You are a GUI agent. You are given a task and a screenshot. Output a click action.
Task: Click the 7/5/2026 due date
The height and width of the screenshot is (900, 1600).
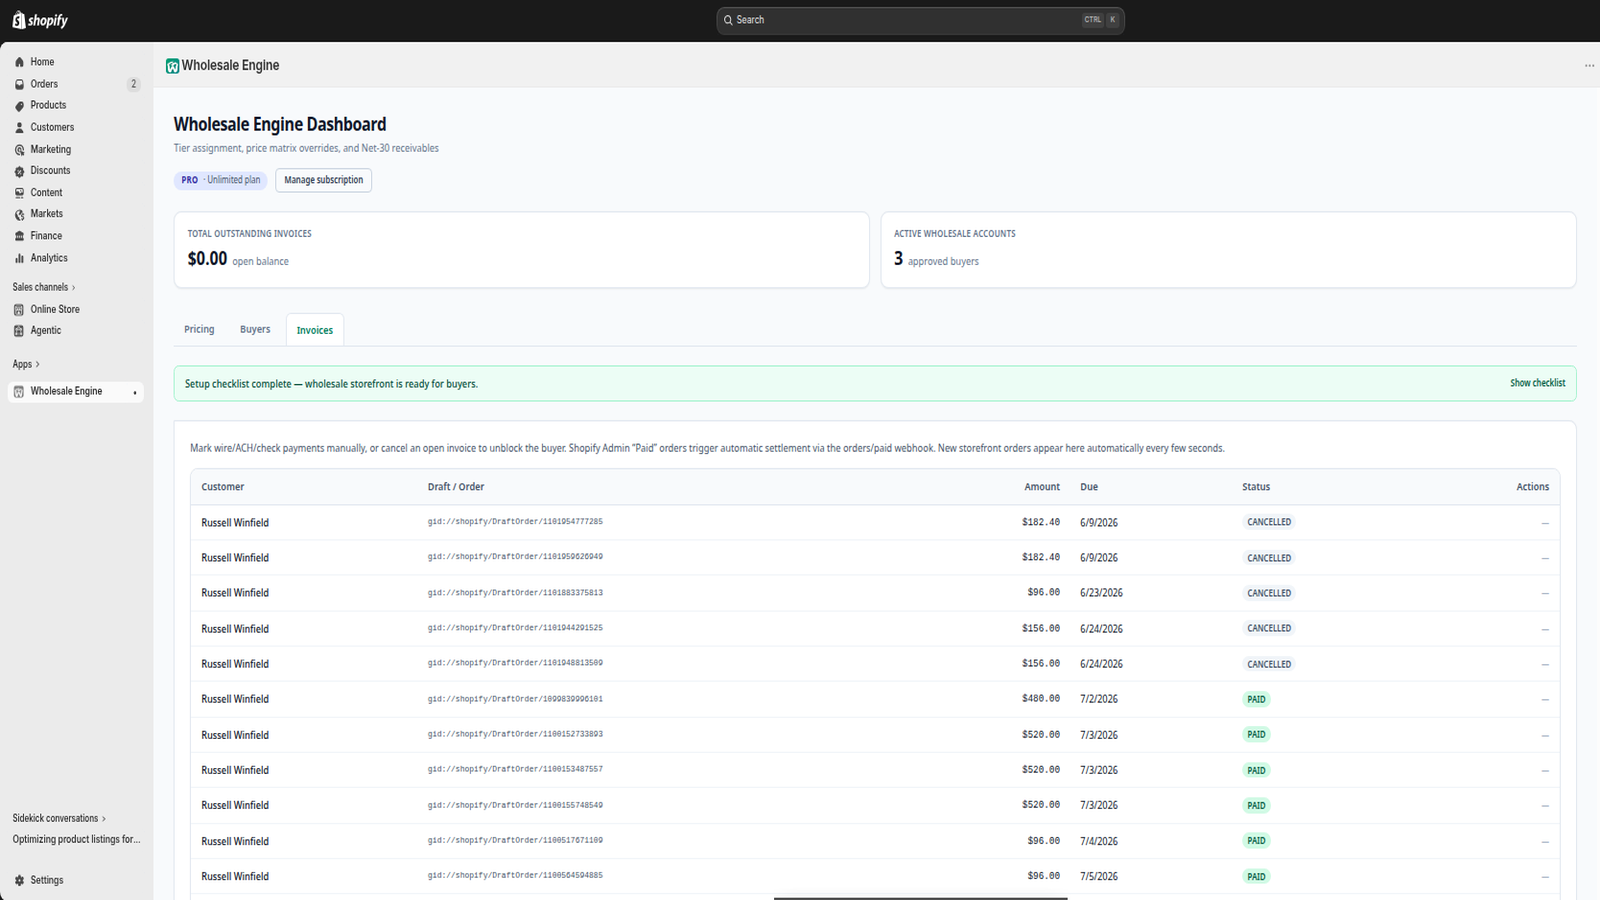click(x=1099, y=876)
